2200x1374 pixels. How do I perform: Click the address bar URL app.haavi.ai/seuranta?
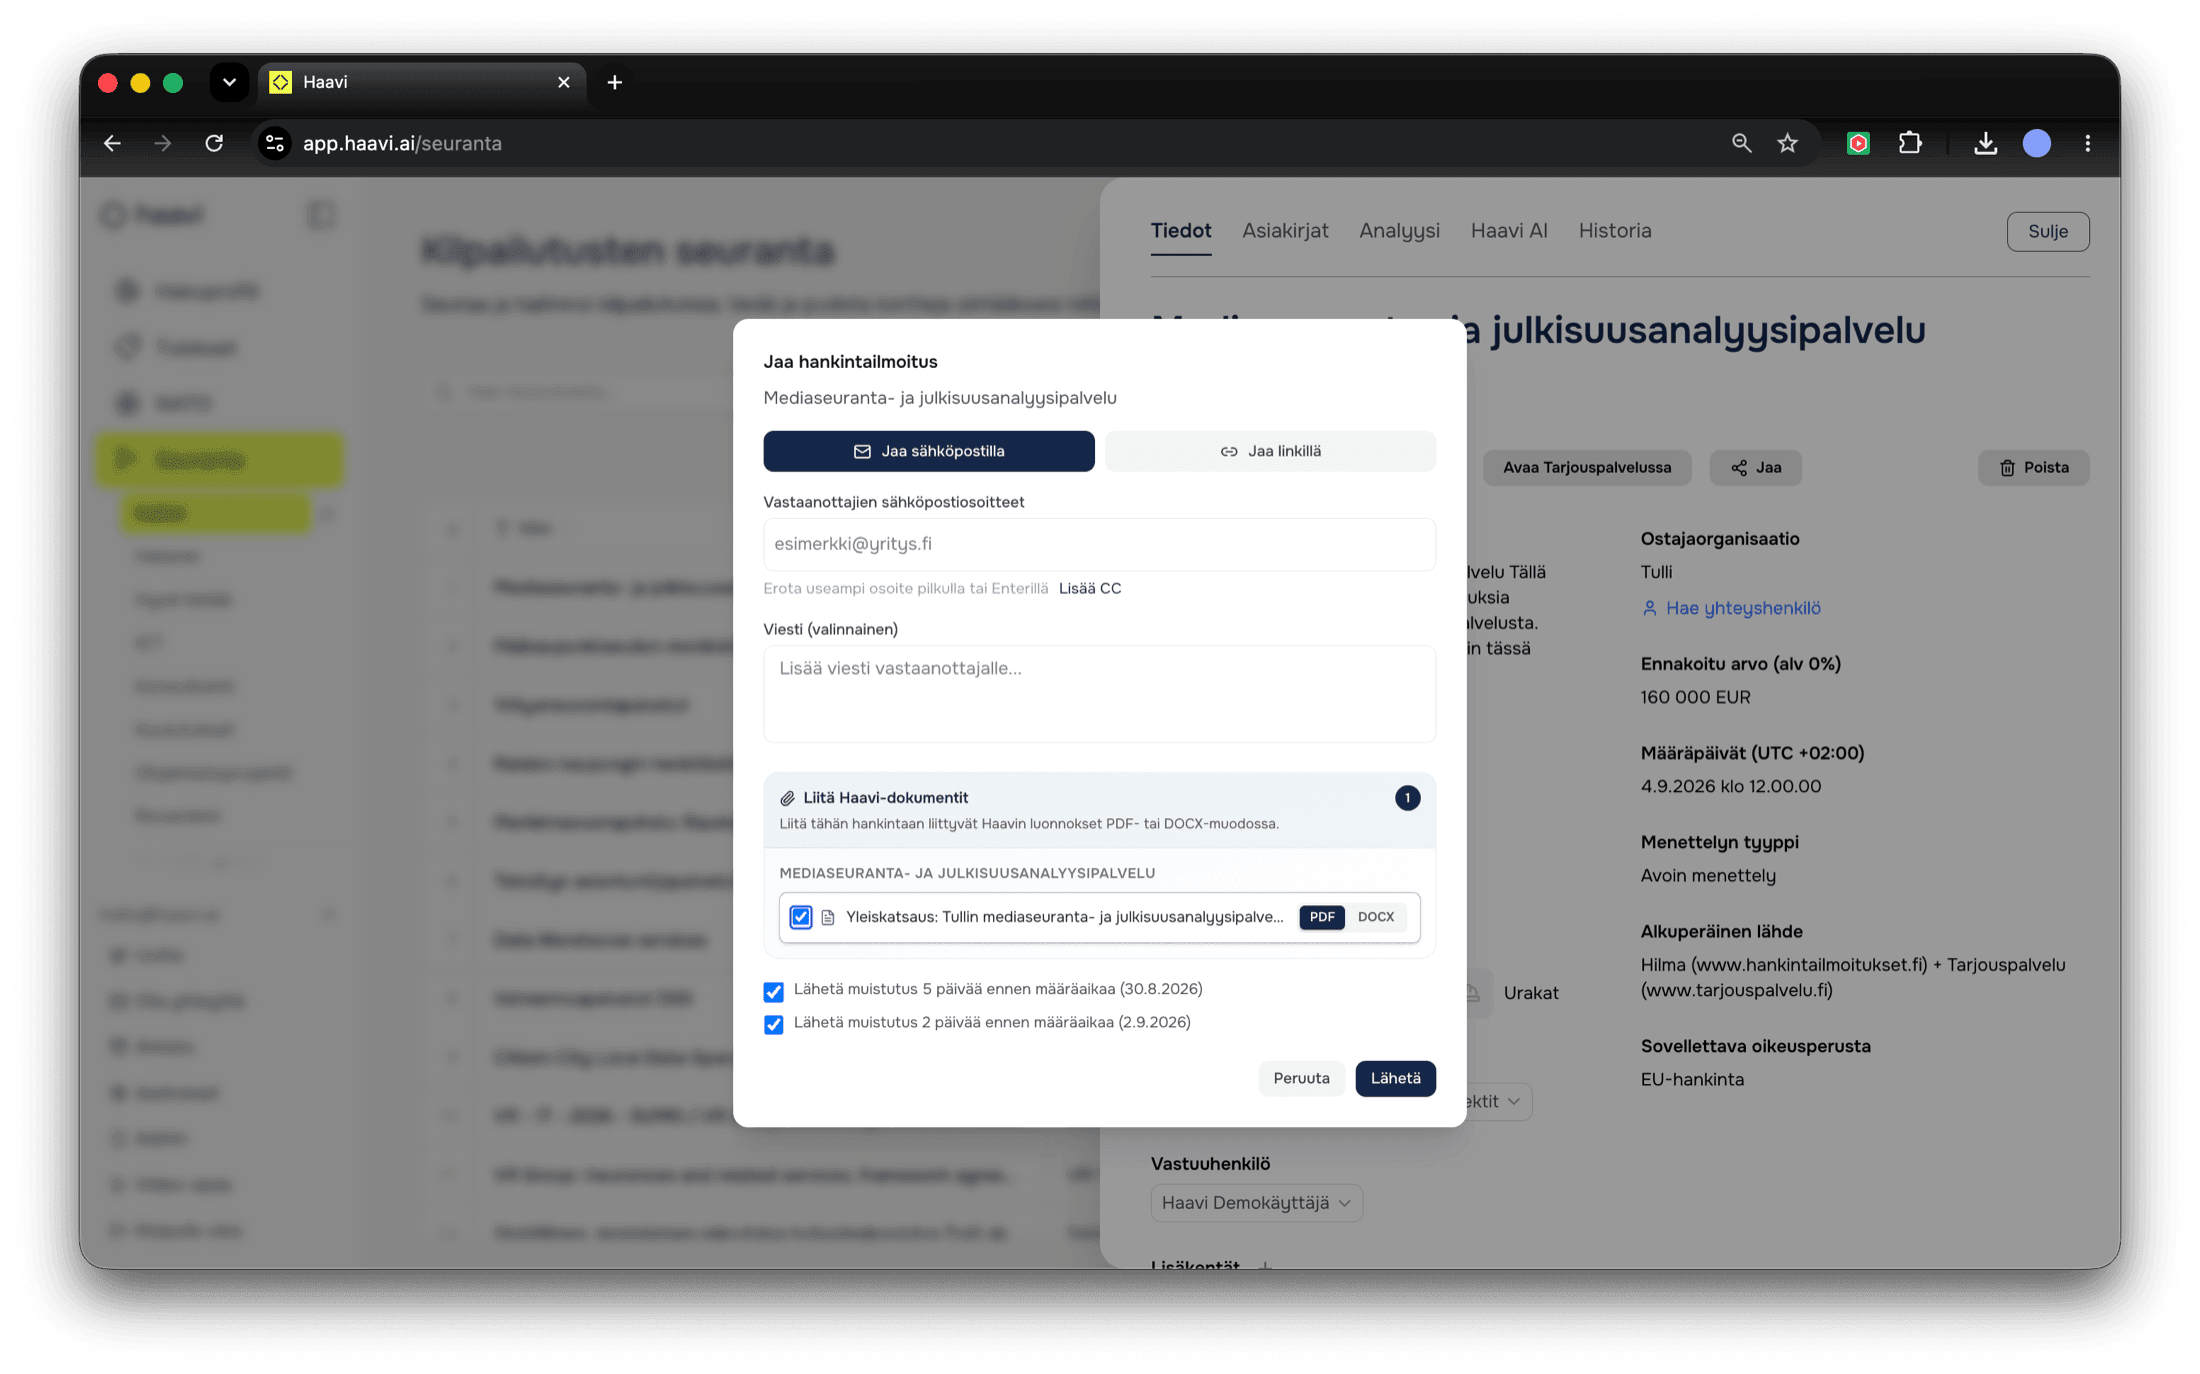(402, 143)
